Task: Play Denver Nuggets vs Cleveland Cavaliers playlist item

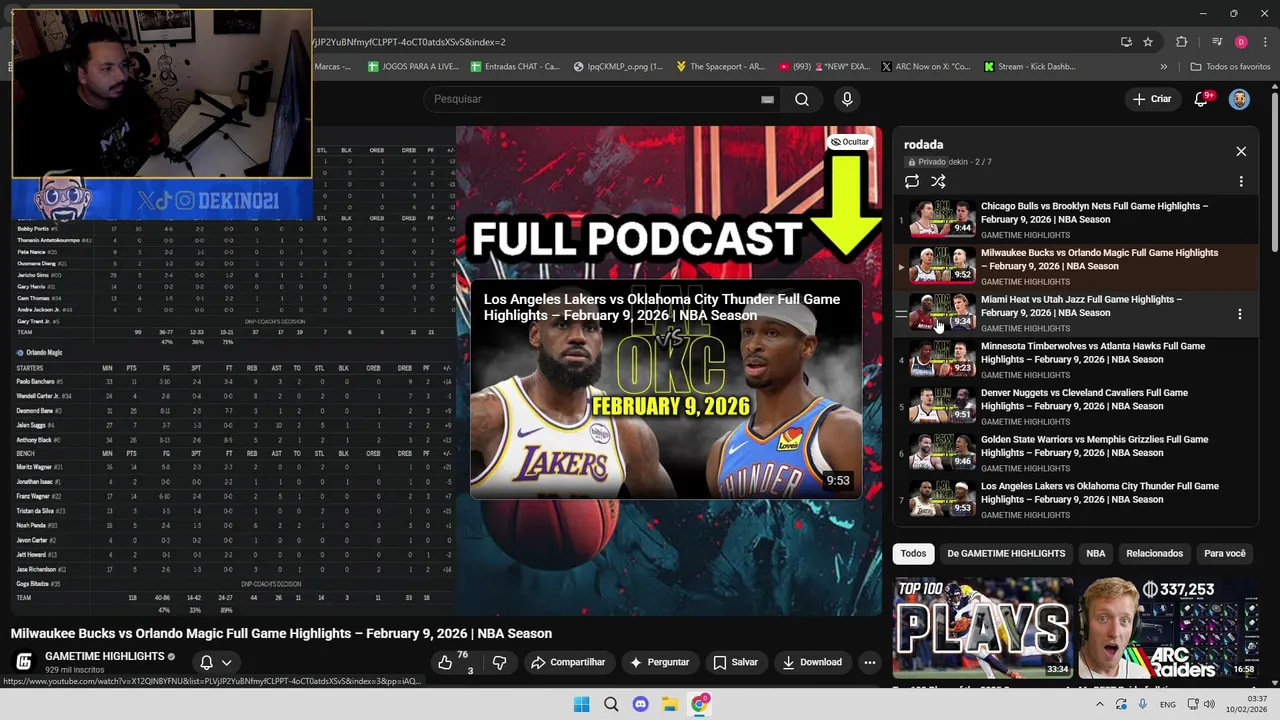Action: click(x=1075, y=406)
